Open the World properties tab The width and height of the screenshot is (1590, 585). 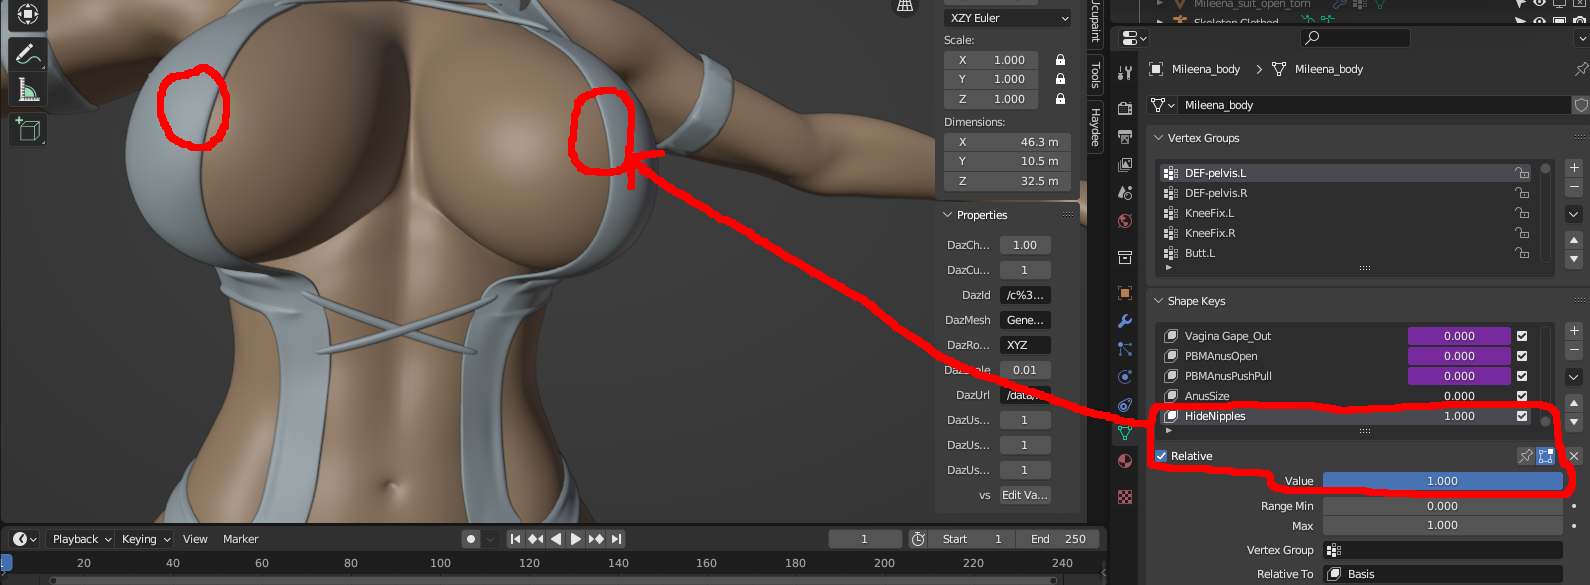point(1125,221)
